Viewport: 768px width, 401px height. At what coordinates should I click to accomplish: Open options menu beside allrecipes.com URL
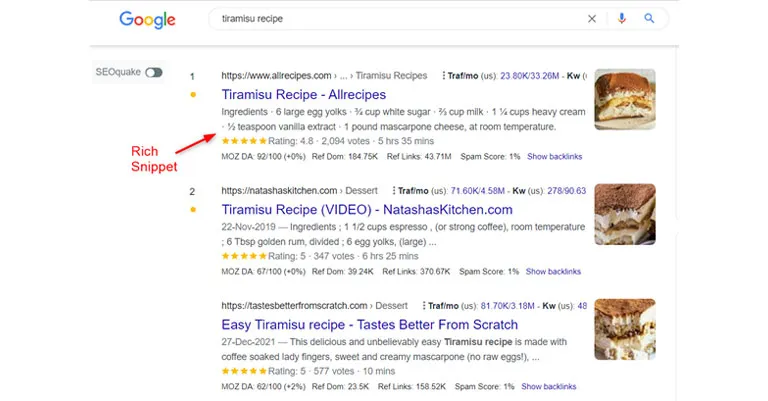click(443, 75)
